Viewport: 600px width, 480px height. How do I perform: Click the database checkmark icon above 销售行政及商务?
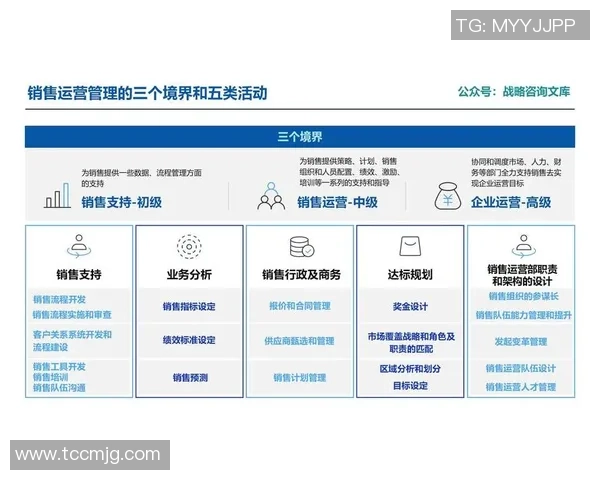(x=302, y=247)
